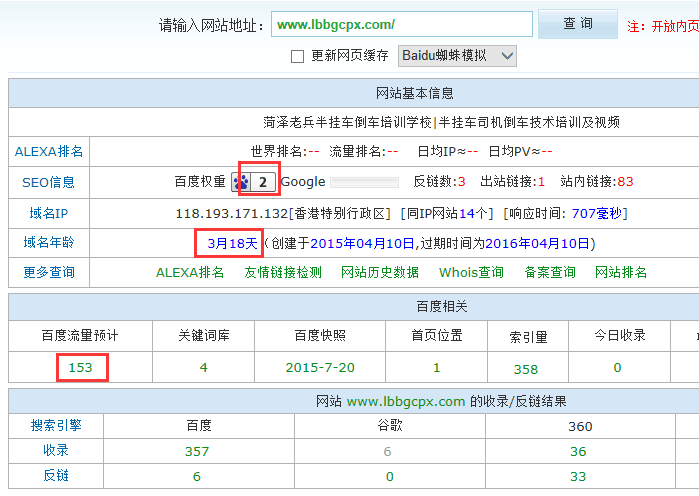699x496 pixels.
Task: Click the 站内链接 count 83
Action: pos(625,182)
